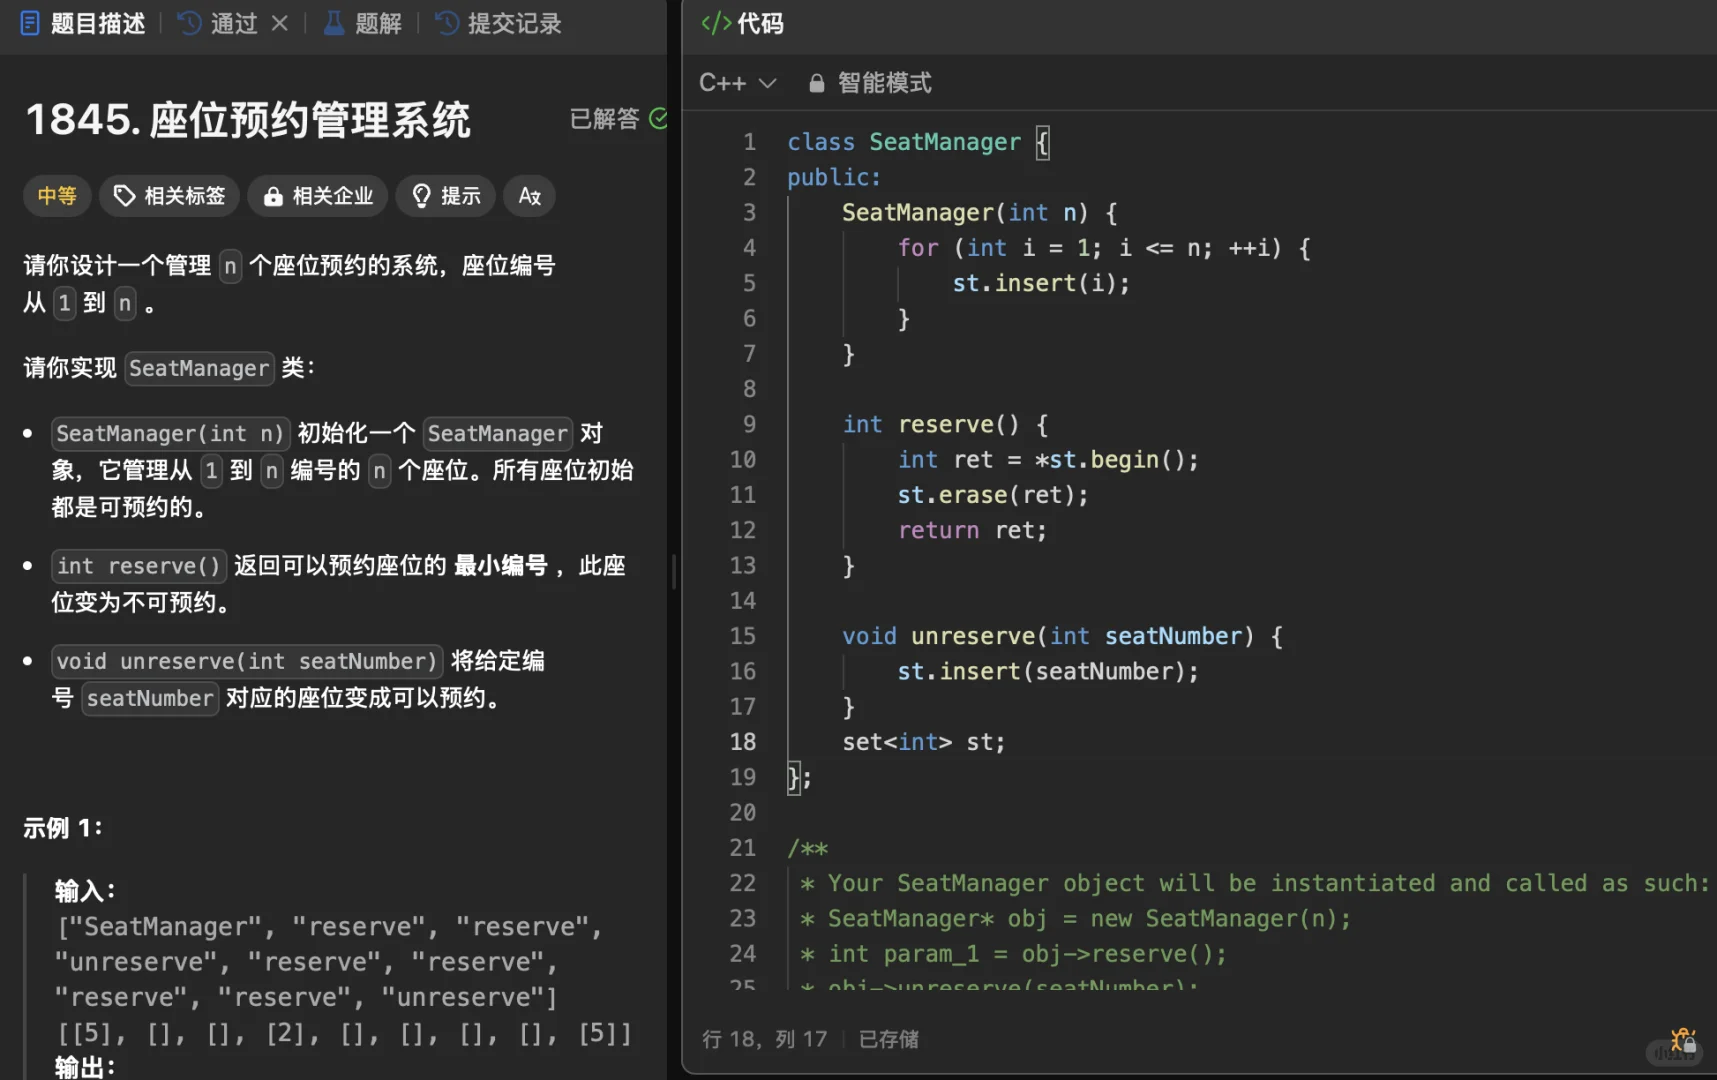Open the C++ language dropdown
This screenshot has width=1717, height=1080.
pos(737,83)
